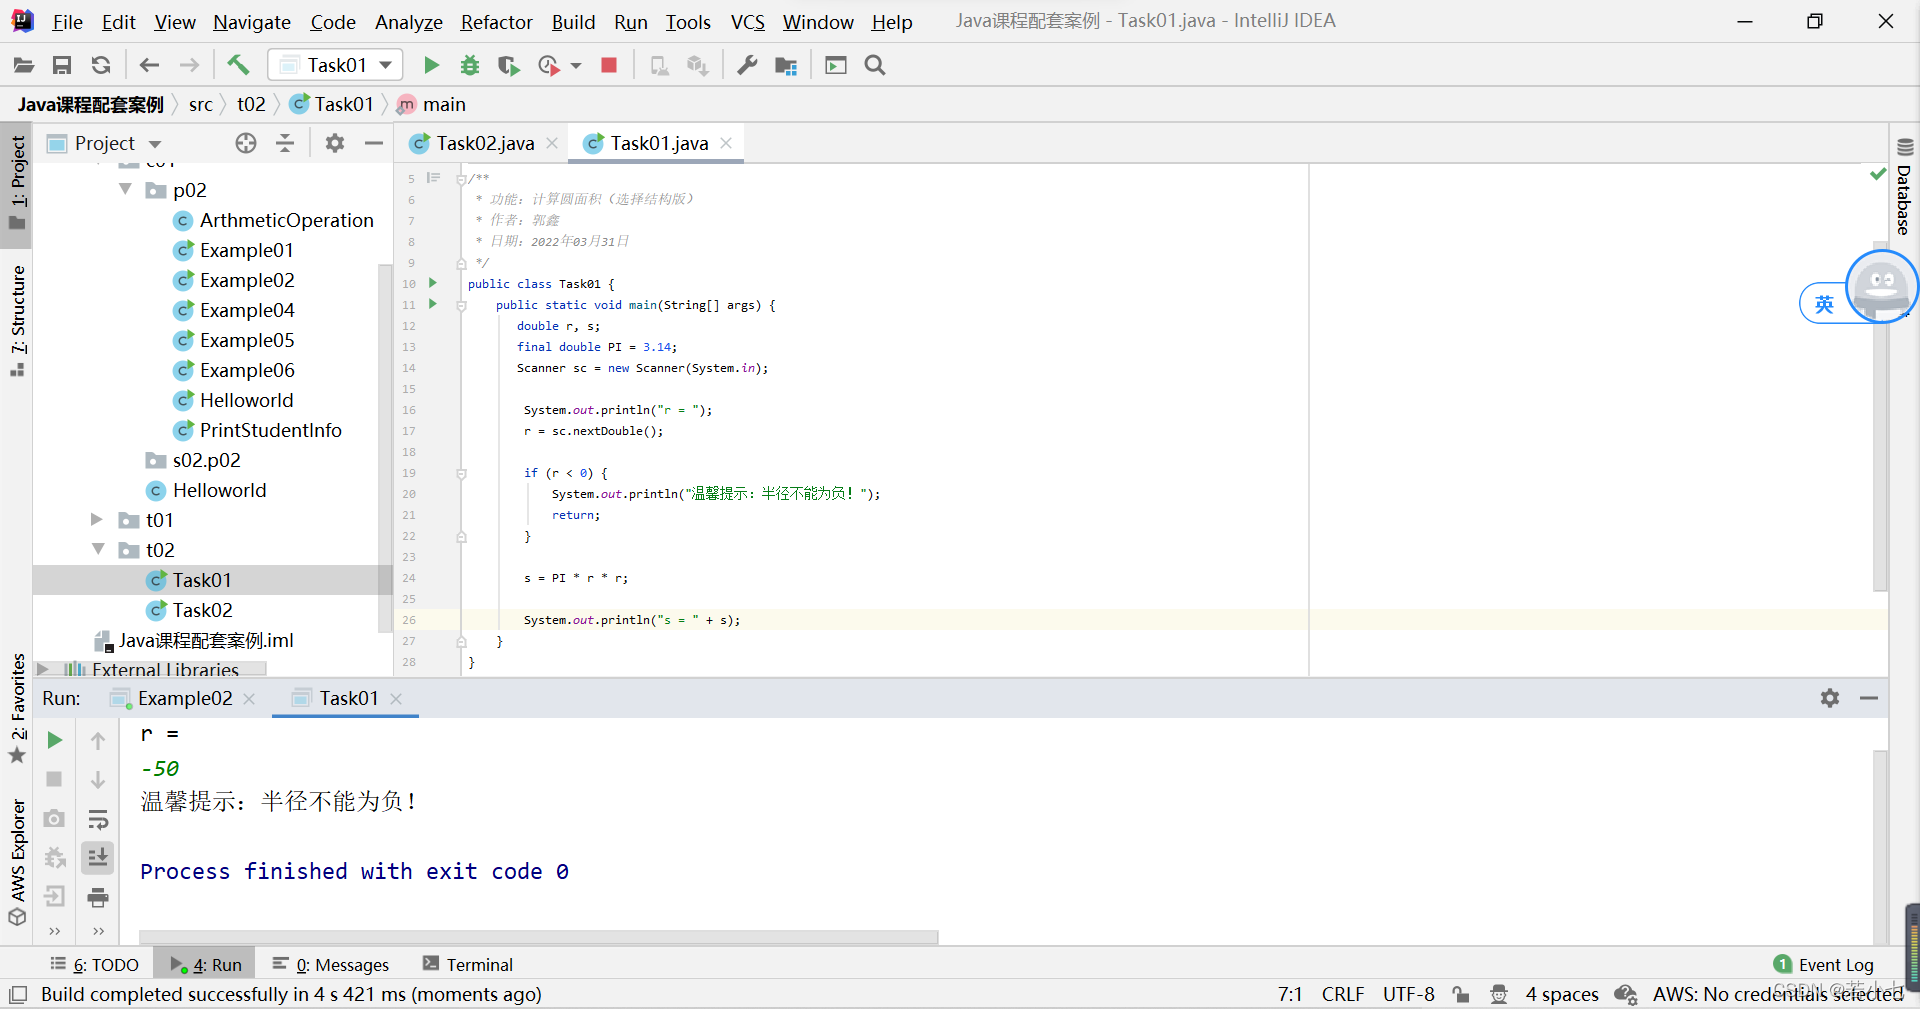Open the Project view mode dropdown
The width and height of the screenshot is (1920, 1009).
pyautogui.click(x=155, y=145)
